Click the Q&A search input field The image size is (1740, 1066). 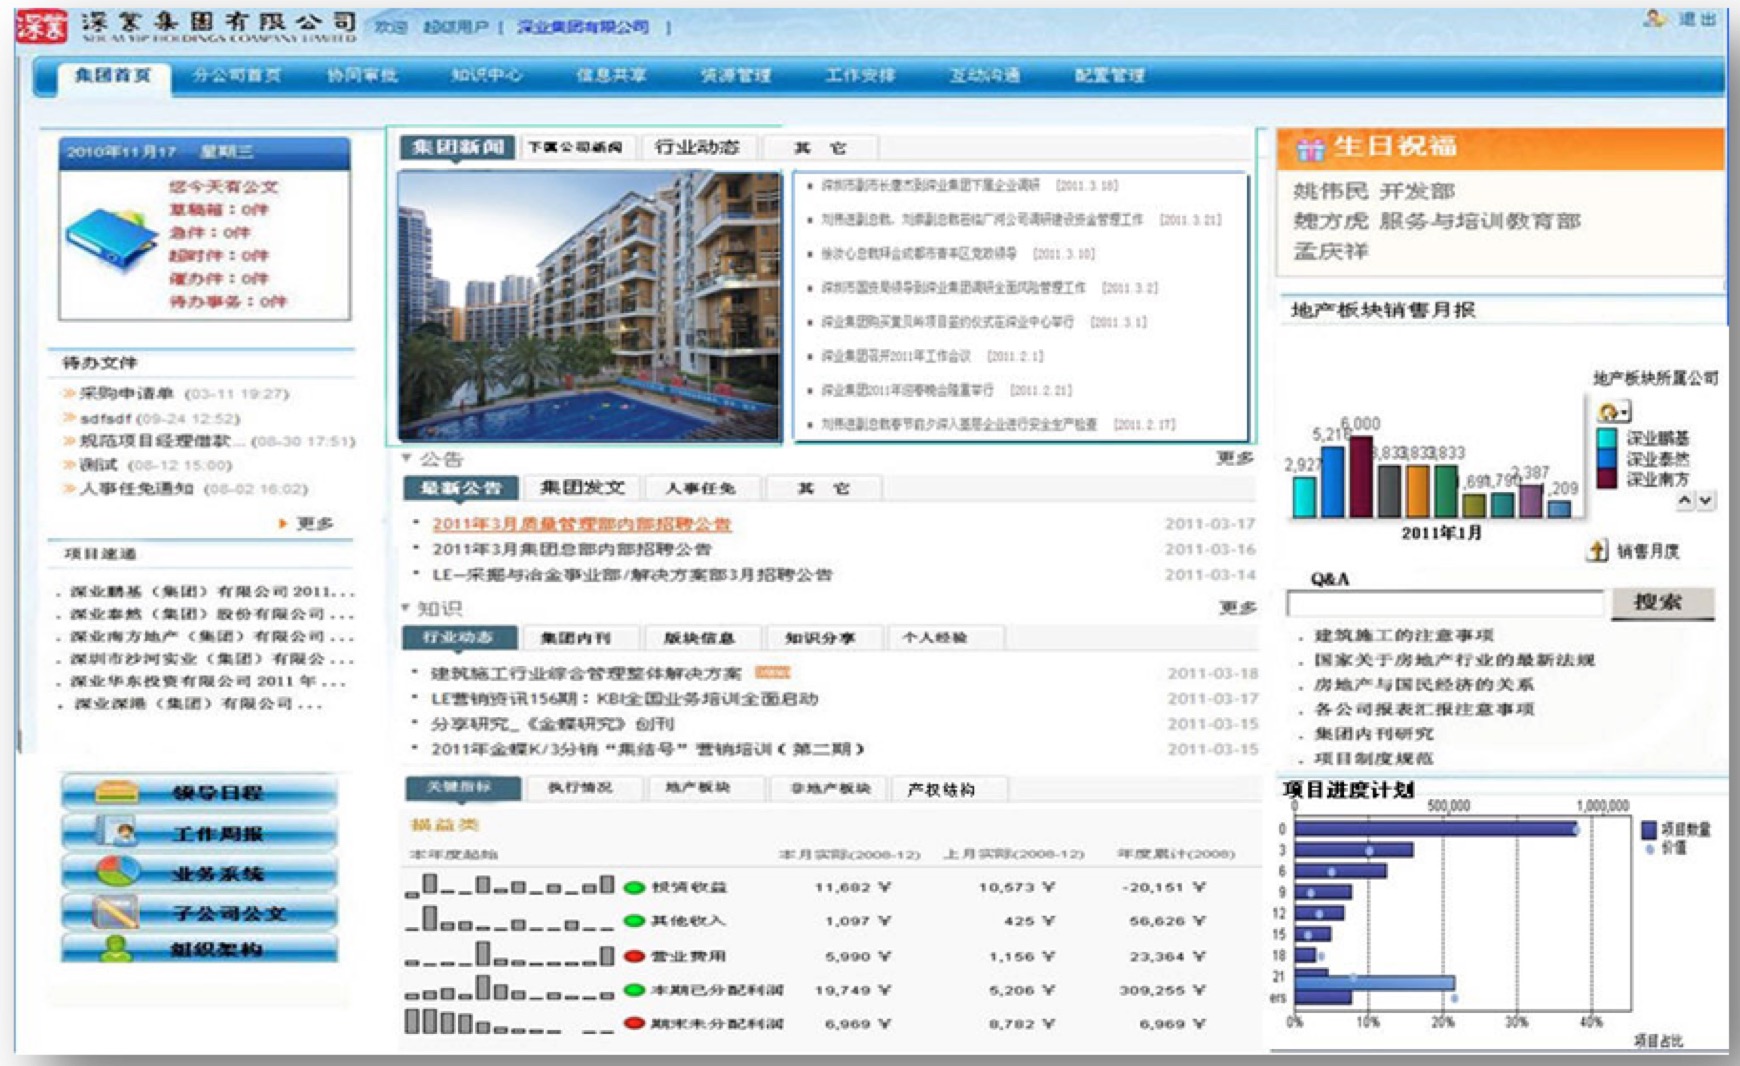pos(1444,603)
